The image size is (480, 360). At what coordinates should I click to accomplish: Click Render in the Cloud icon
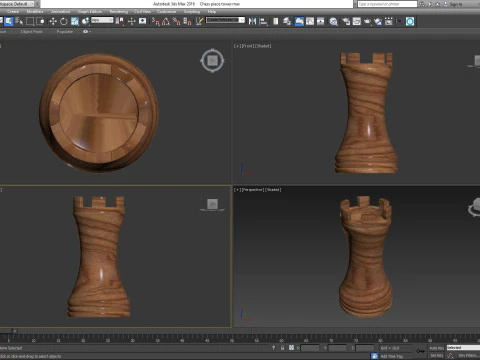point(378,21)
